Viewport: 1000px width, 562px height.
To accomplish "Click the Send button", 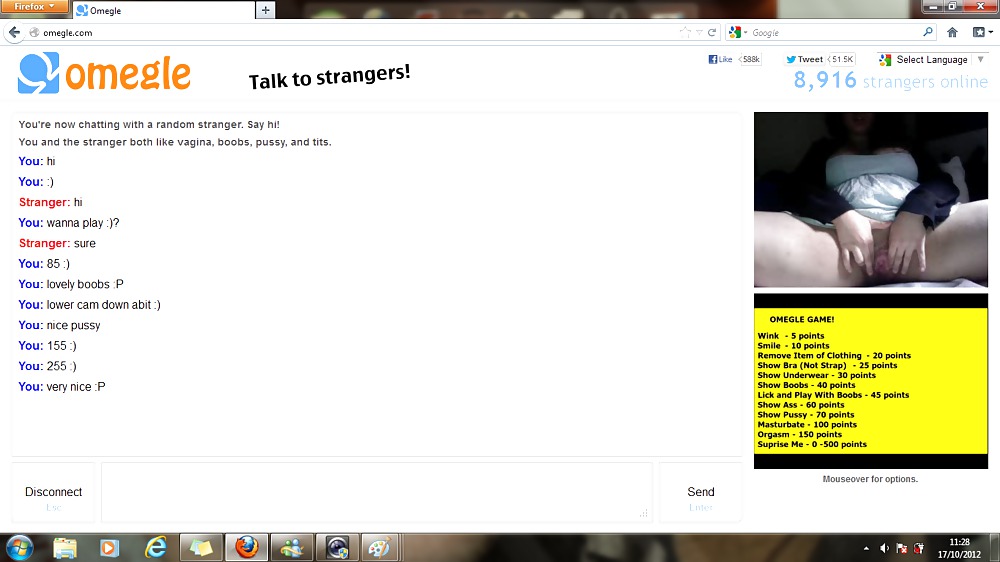I will tap(701, 492).
